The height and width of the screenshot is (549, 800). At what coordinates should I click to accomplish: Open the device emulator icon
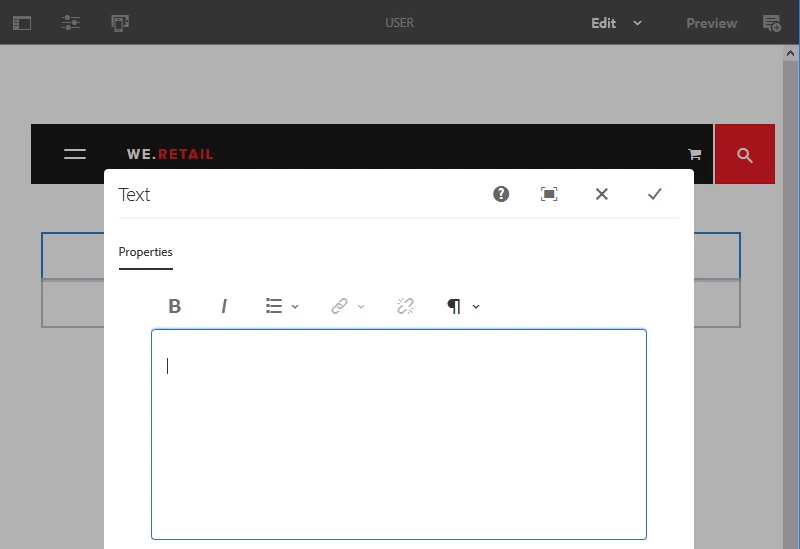120,23
